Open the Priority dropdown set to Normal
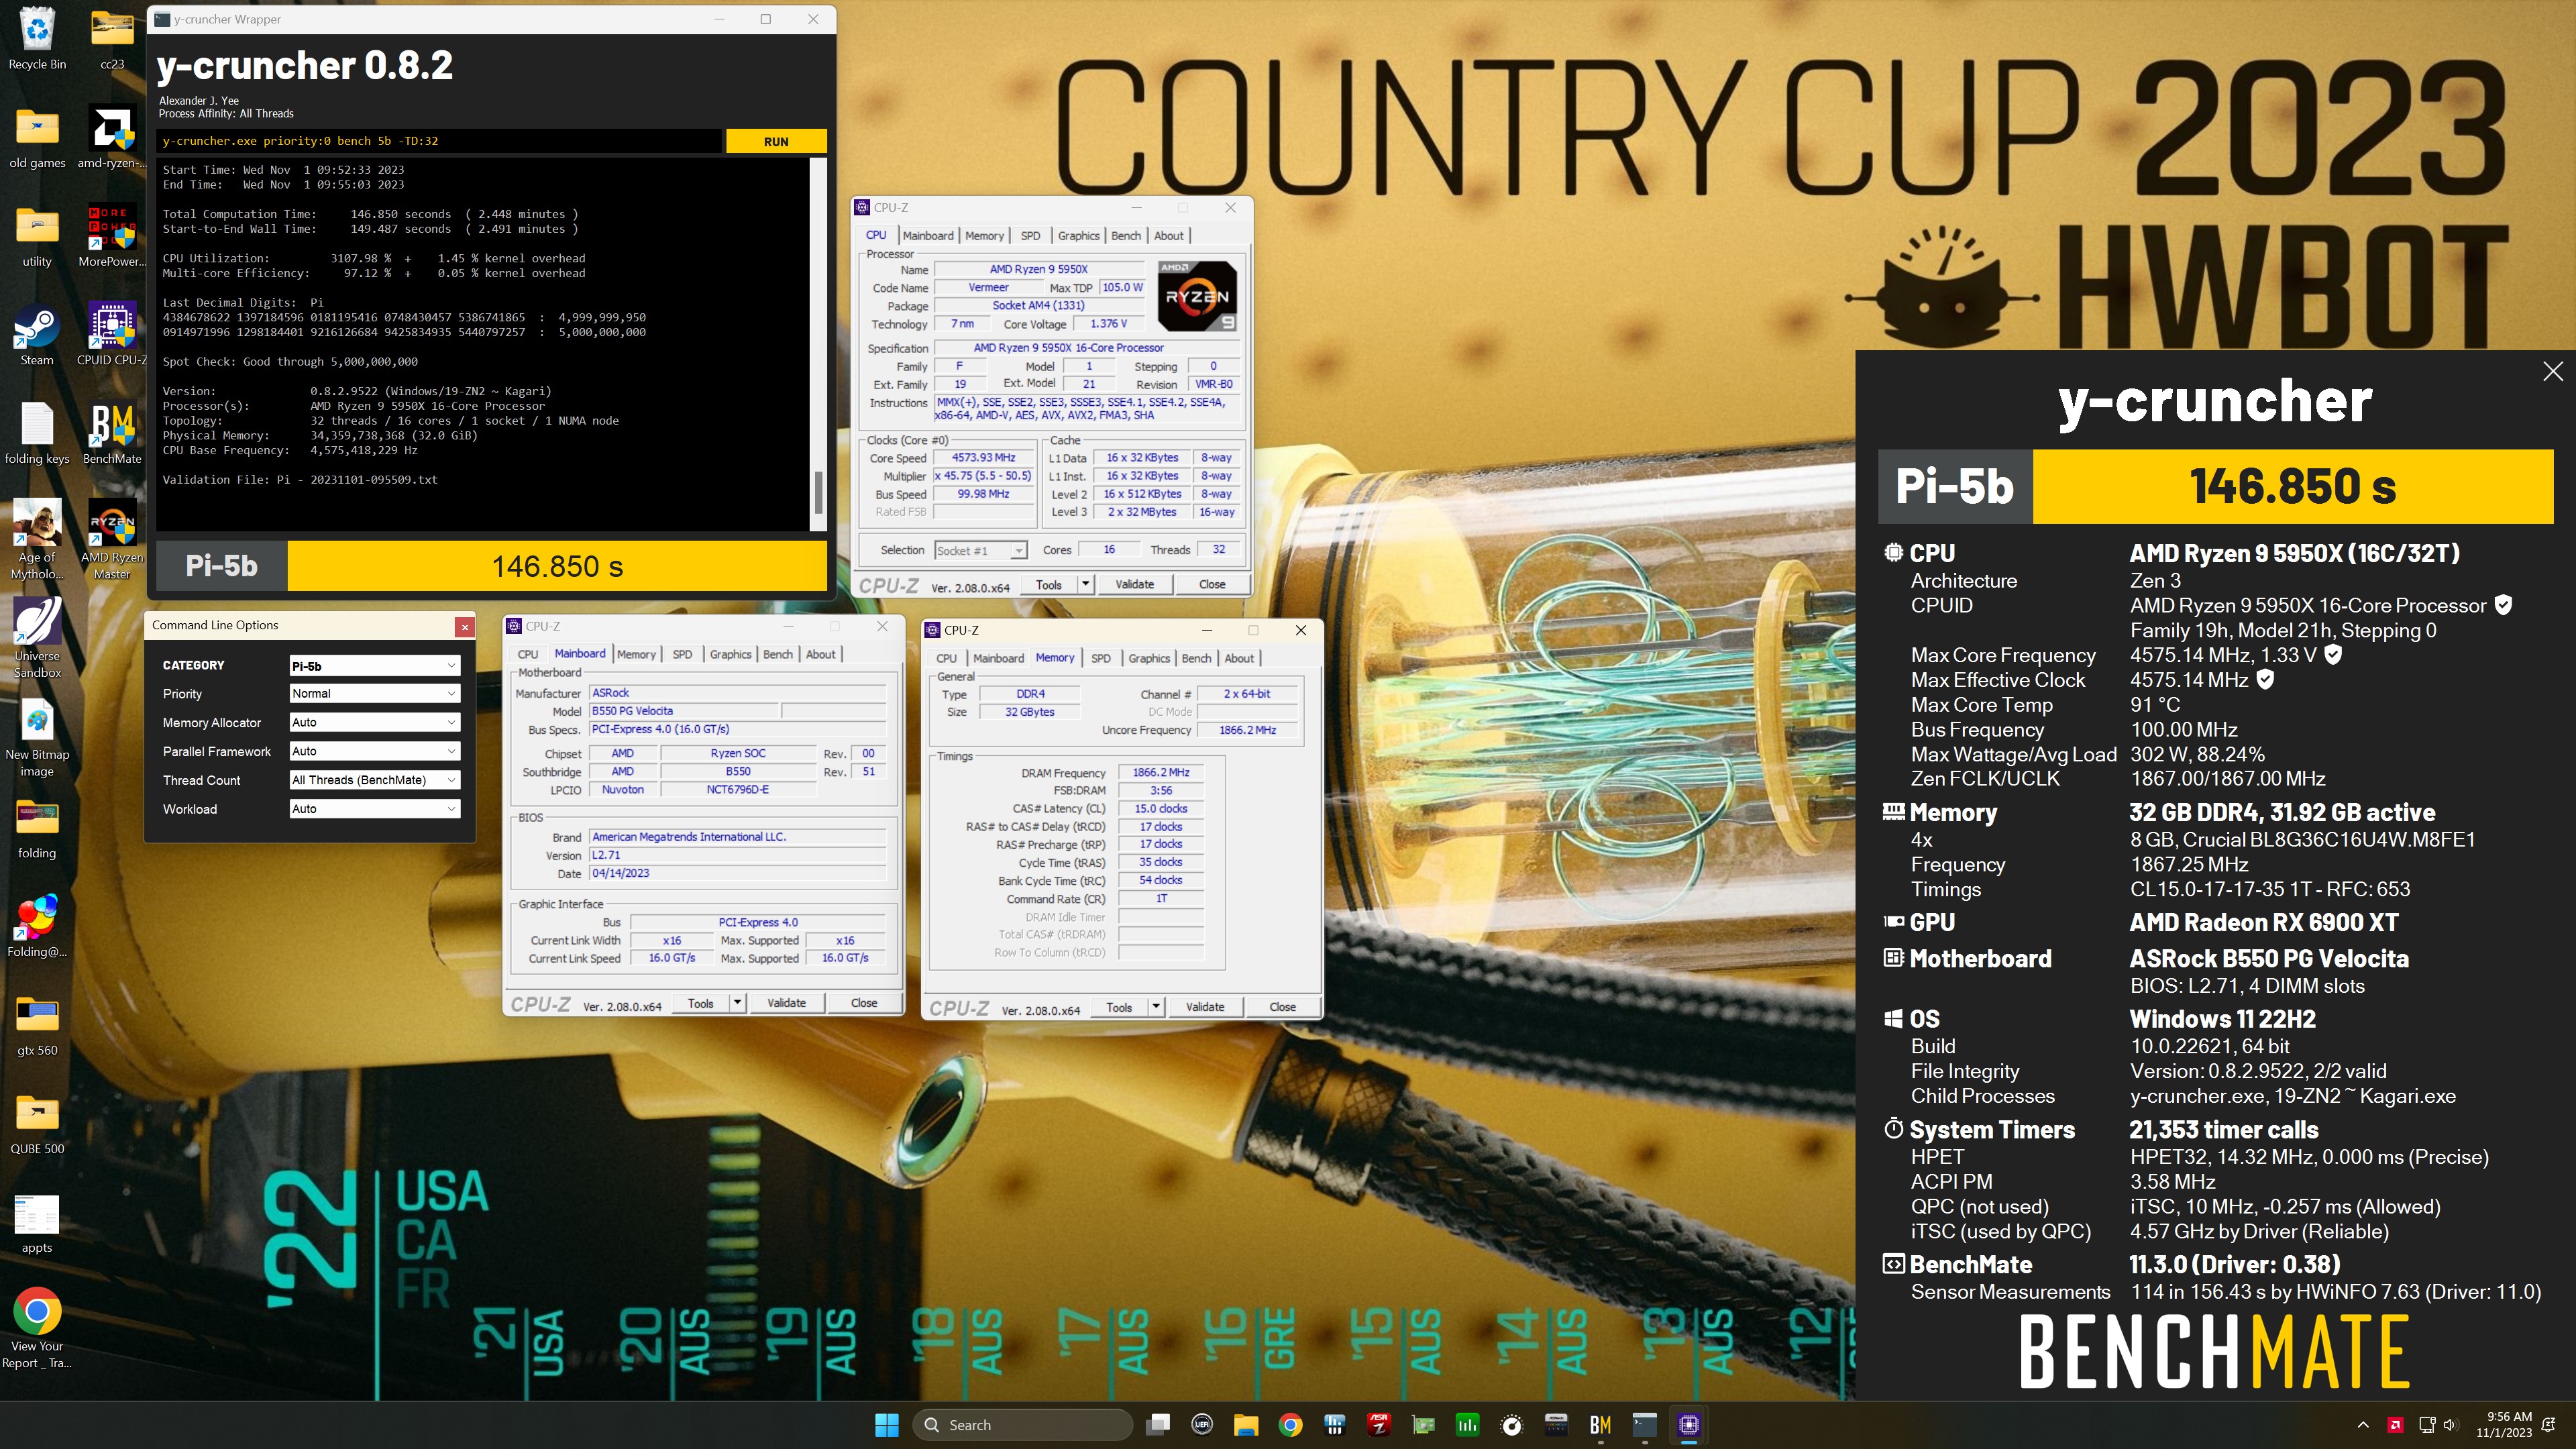 [374, 693]
